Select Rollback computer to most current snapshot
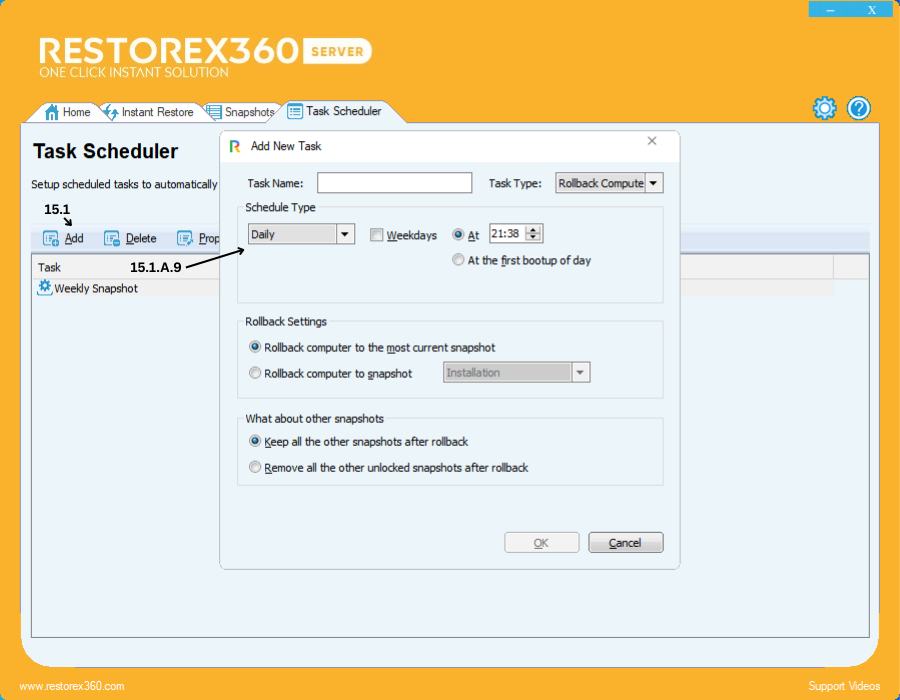The image size is (900, 700). tap(255, 347)
